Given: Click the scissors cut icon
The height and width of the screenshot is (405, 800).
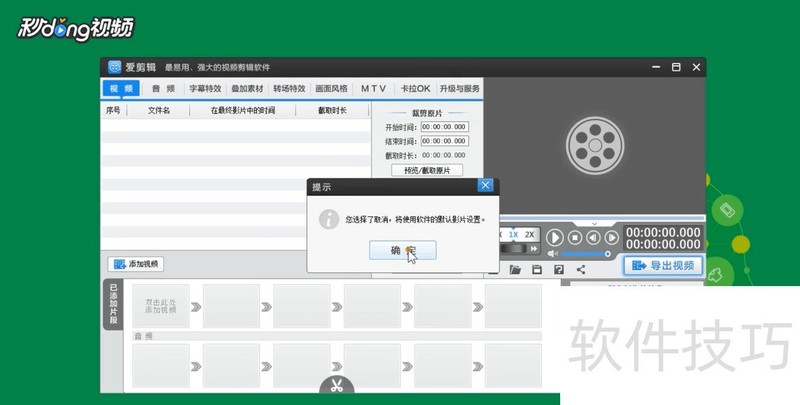Looking at the screenshot, I should (337, 385).
